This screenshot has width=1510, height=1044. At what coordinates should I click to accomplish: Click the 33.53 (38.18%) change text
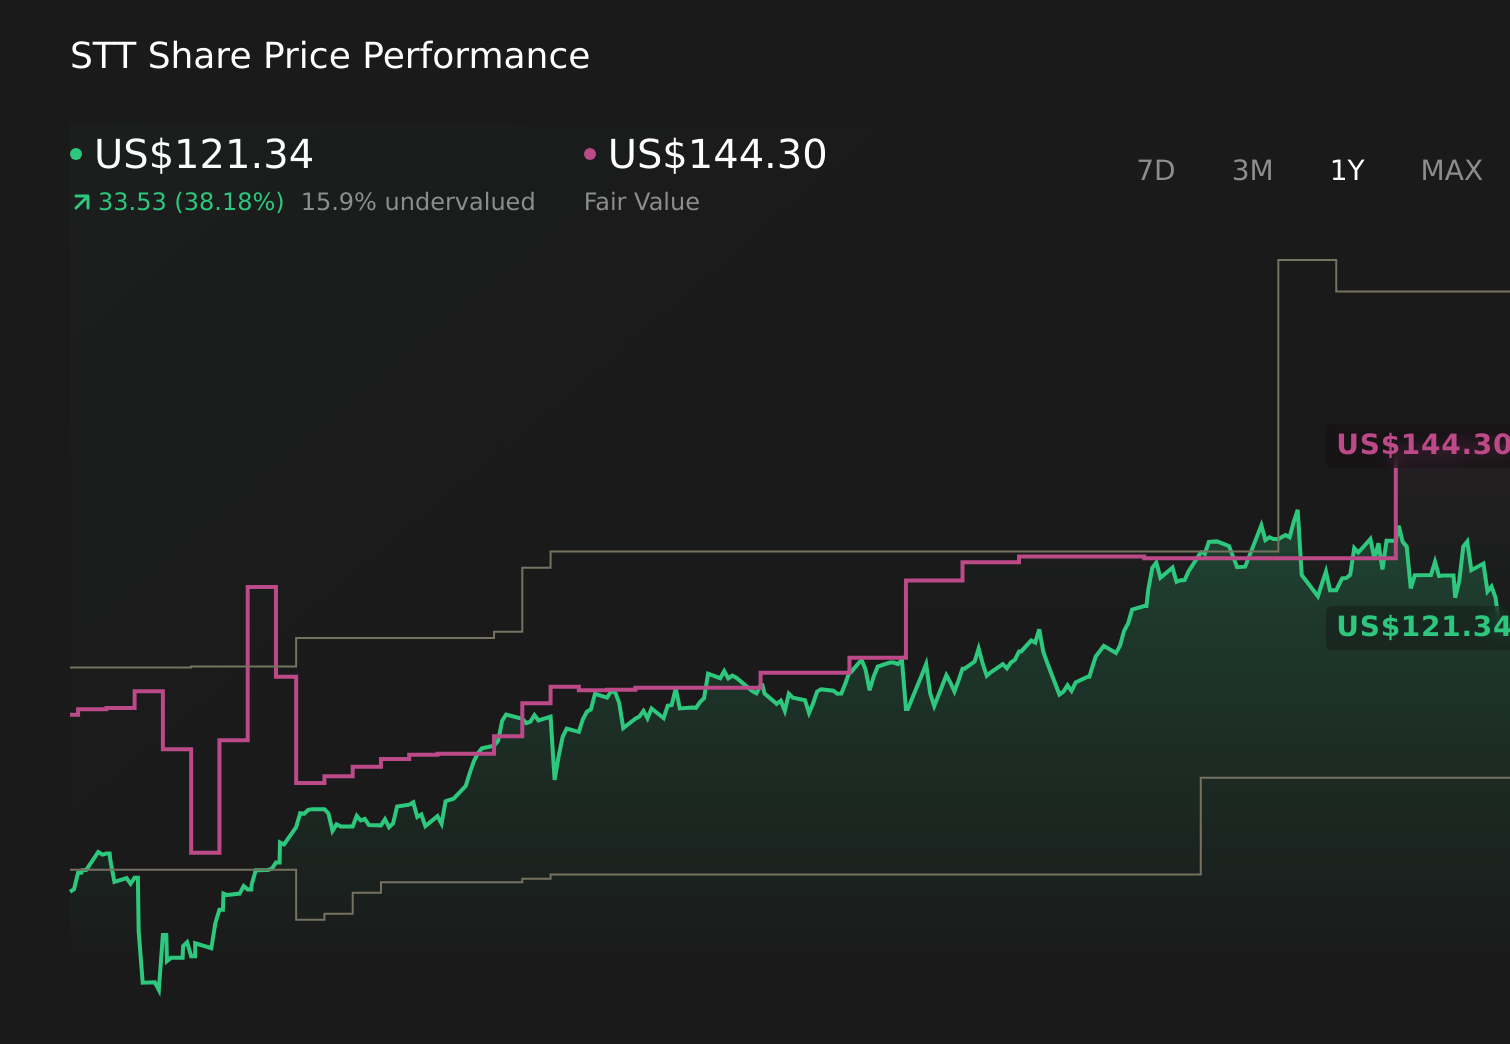point(191,202)
